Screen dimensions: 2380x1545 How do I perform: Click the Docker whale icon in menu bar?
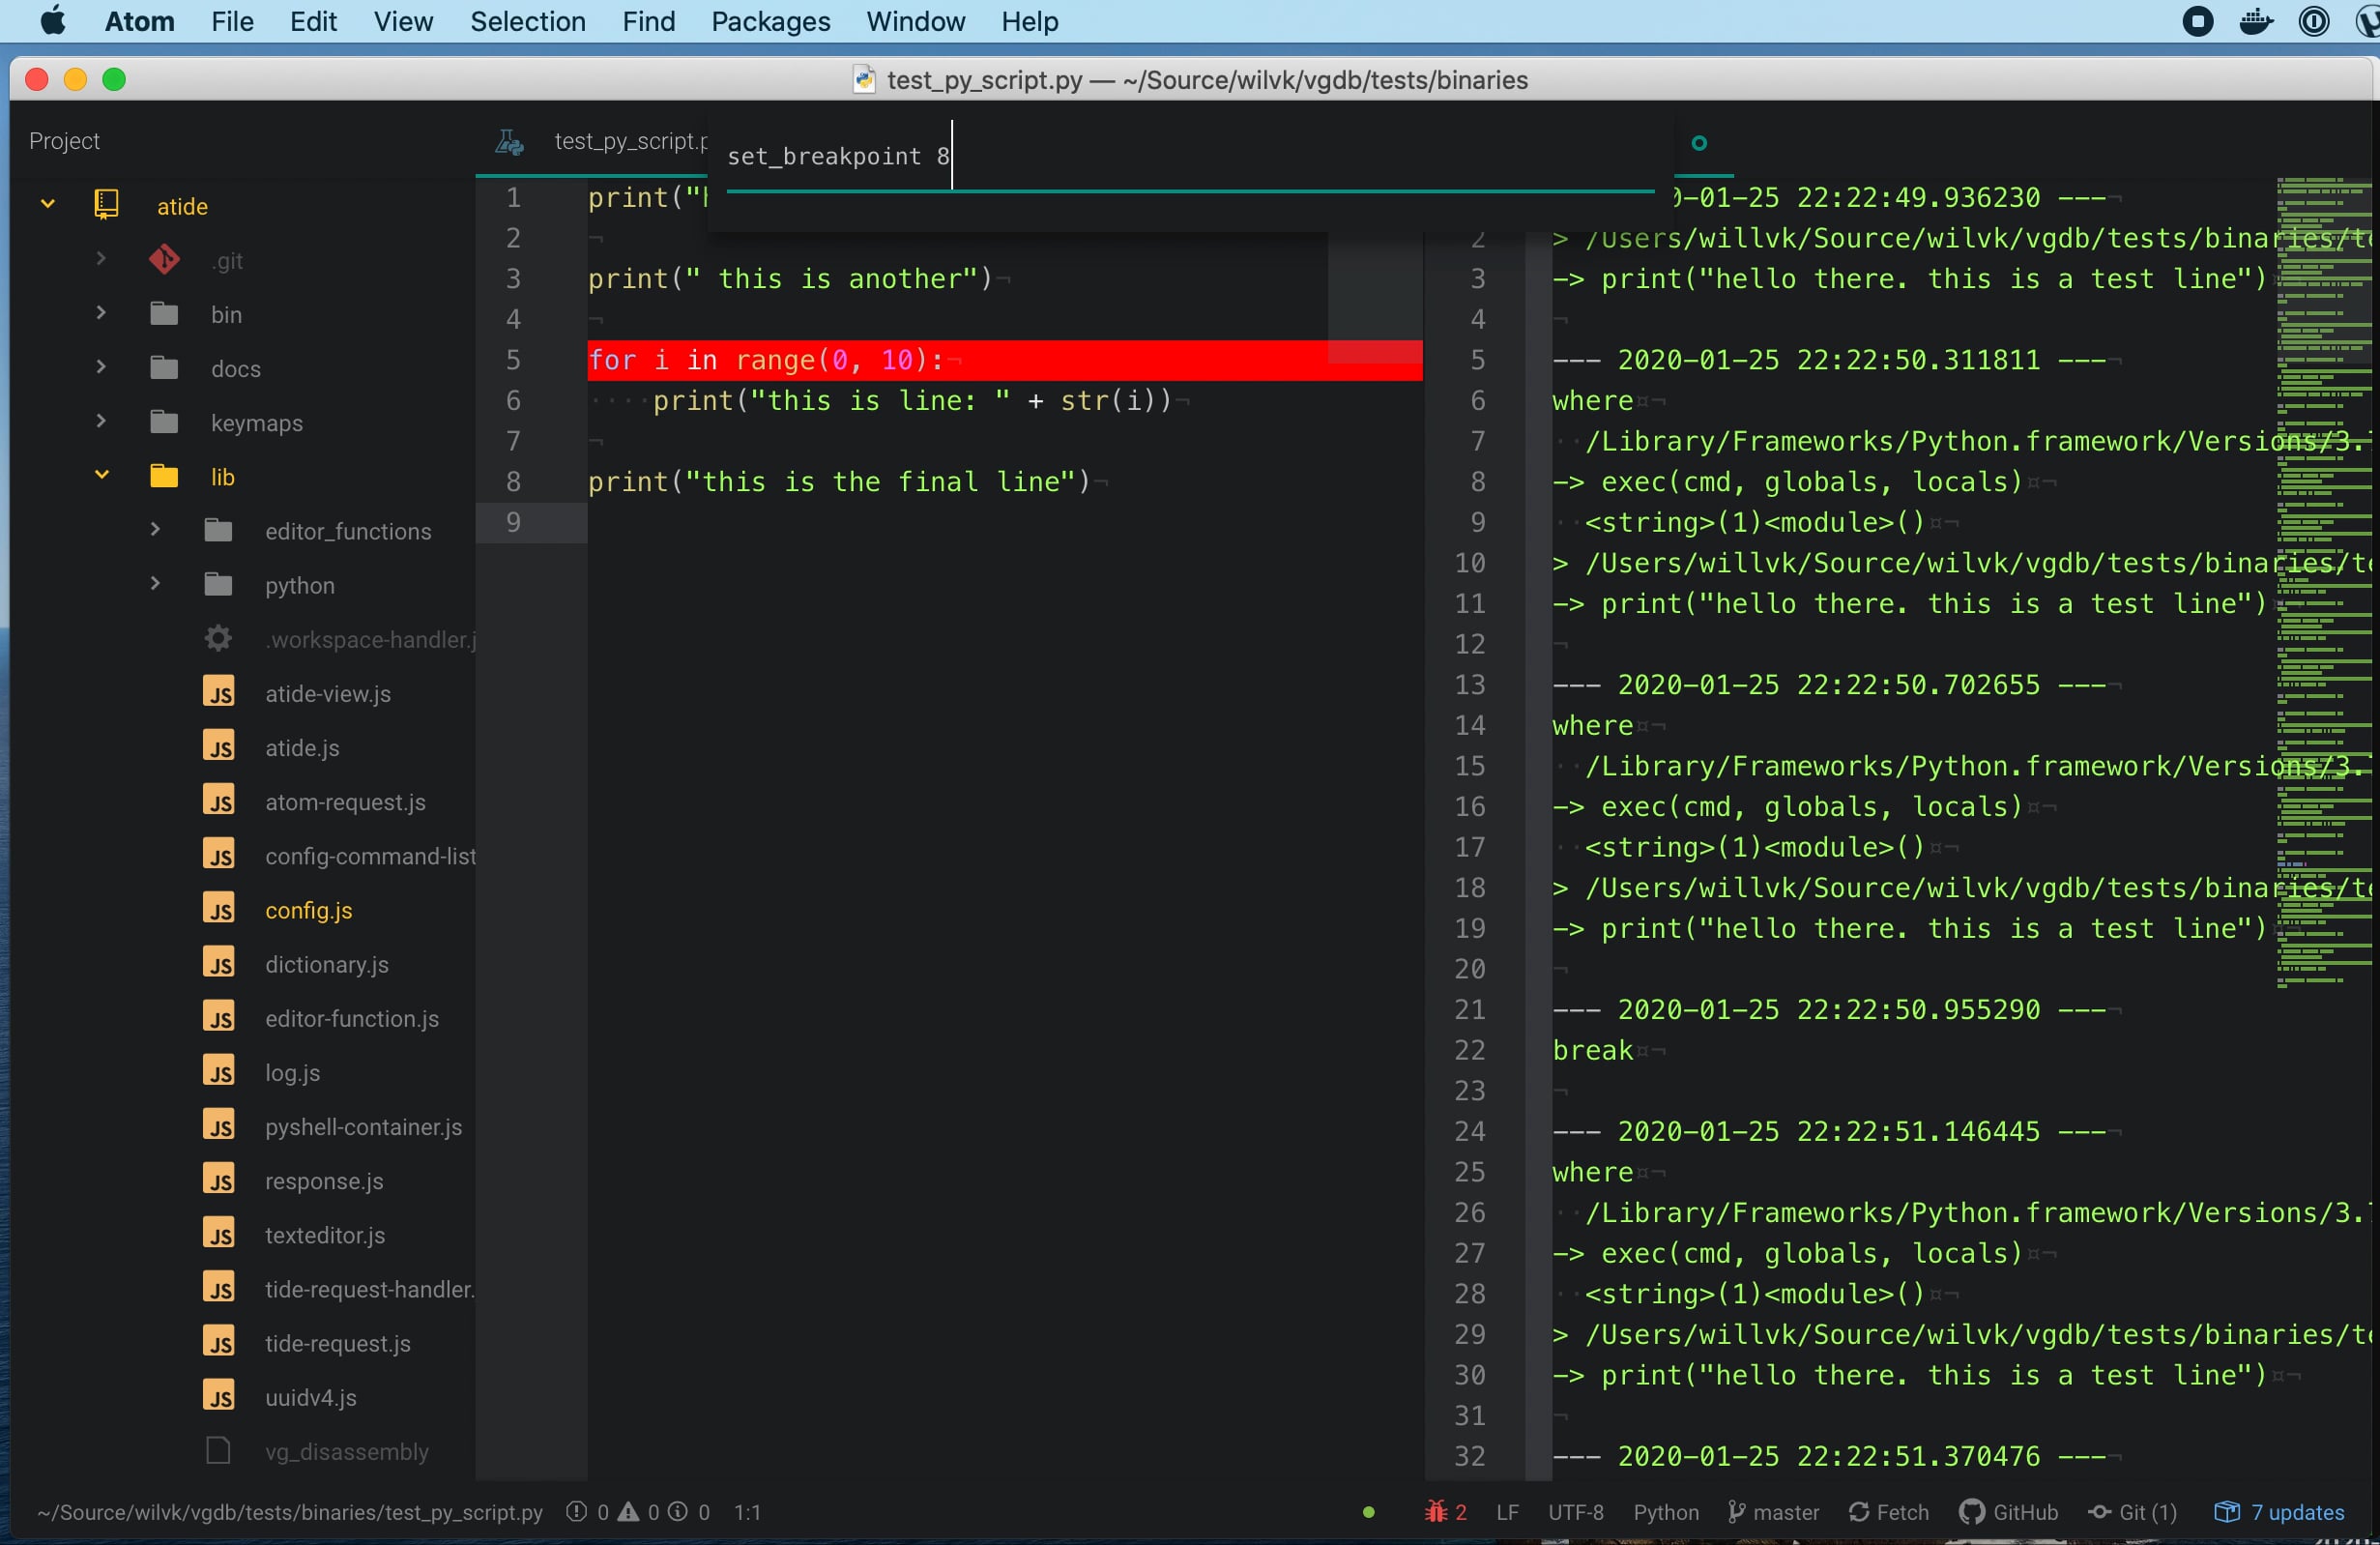[2256, 21]
